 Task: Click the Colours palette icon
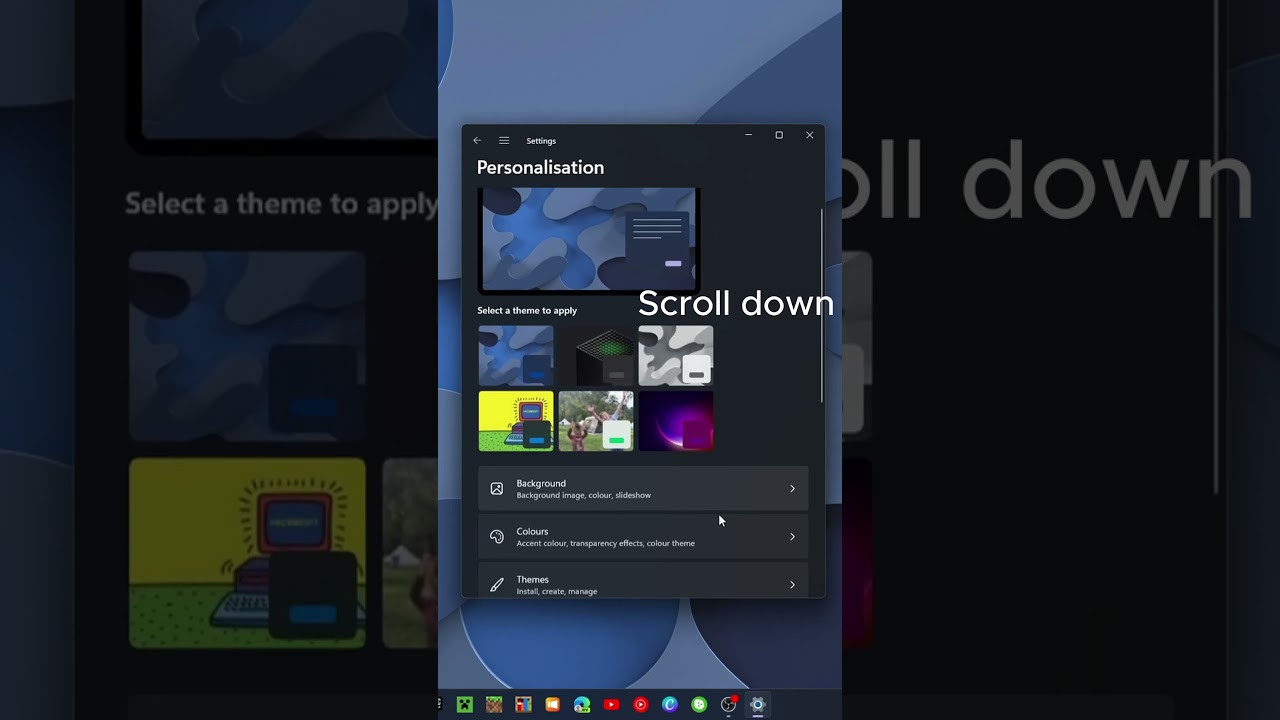click(497, 537)
